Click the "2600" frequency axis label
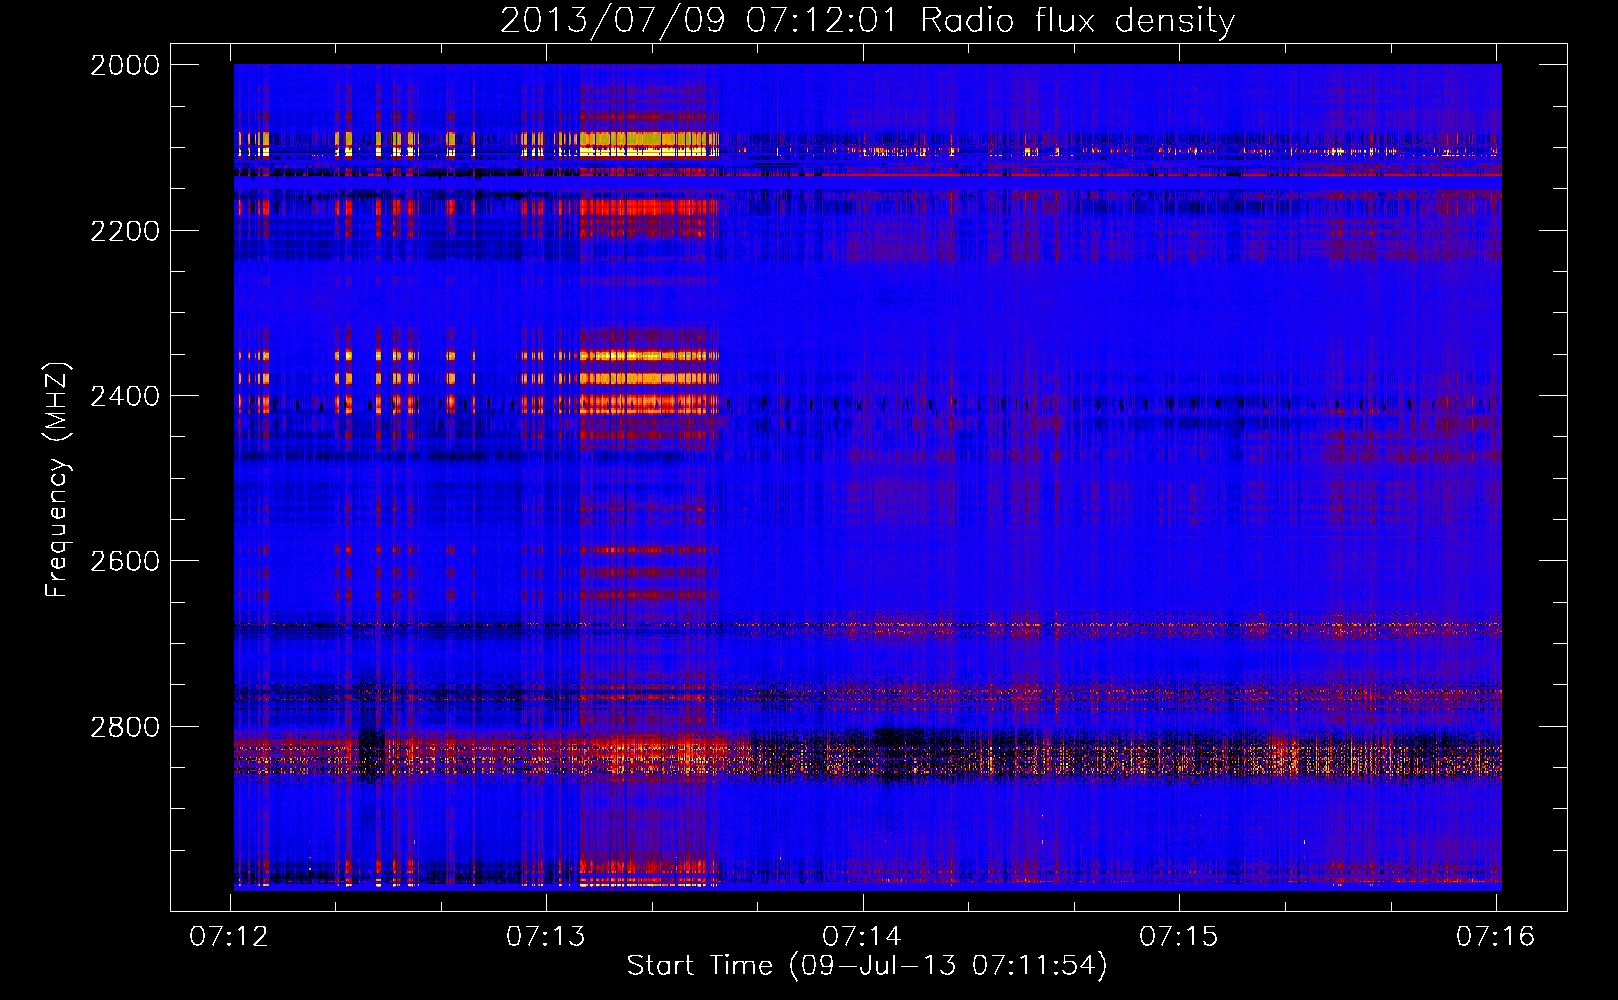 (125, 561)
